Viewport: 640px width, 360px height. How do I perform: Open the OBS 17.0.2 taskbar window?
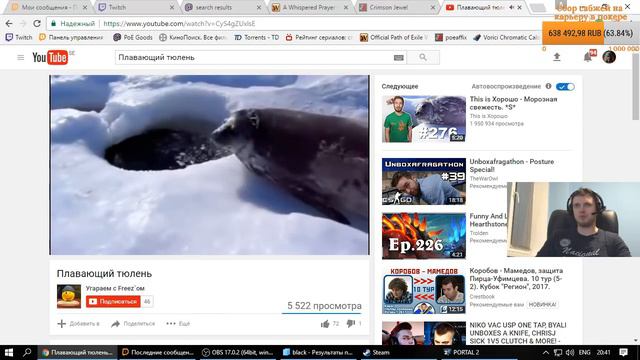point(238,353)
